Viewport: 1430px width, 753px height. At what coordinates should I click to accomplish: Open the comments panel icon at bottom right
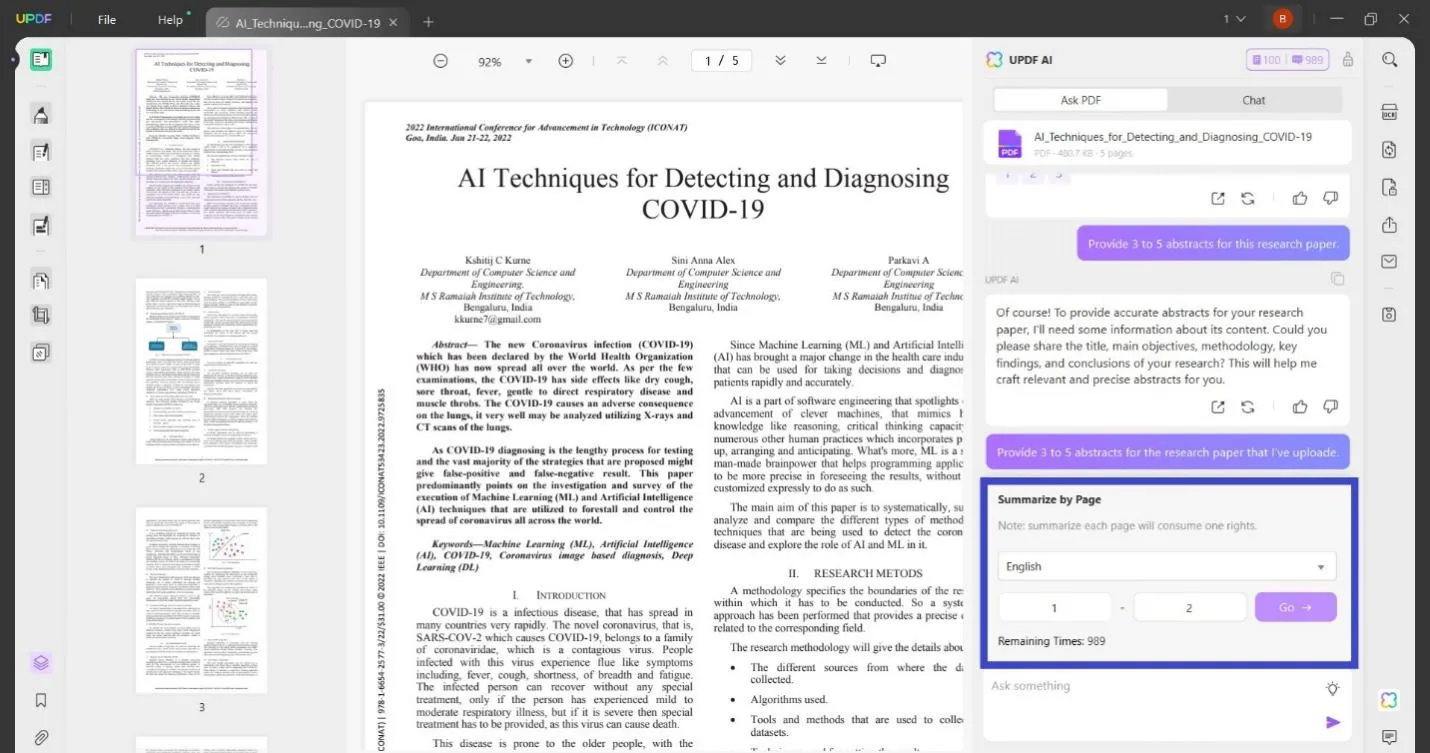[x=1389, y=738]
